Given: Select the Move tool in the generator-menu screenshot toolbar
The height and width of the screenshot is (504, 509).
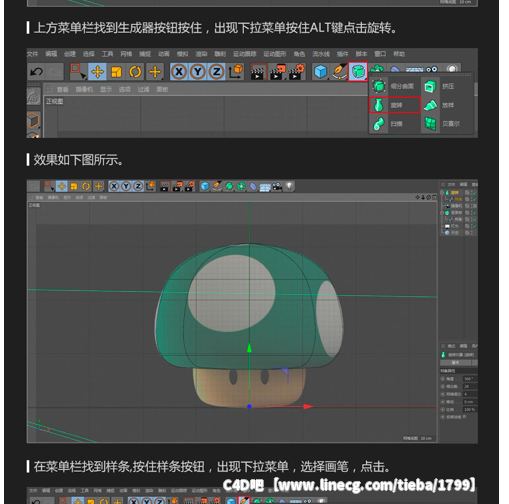Looking at the screenshot, I should point(97,72).
